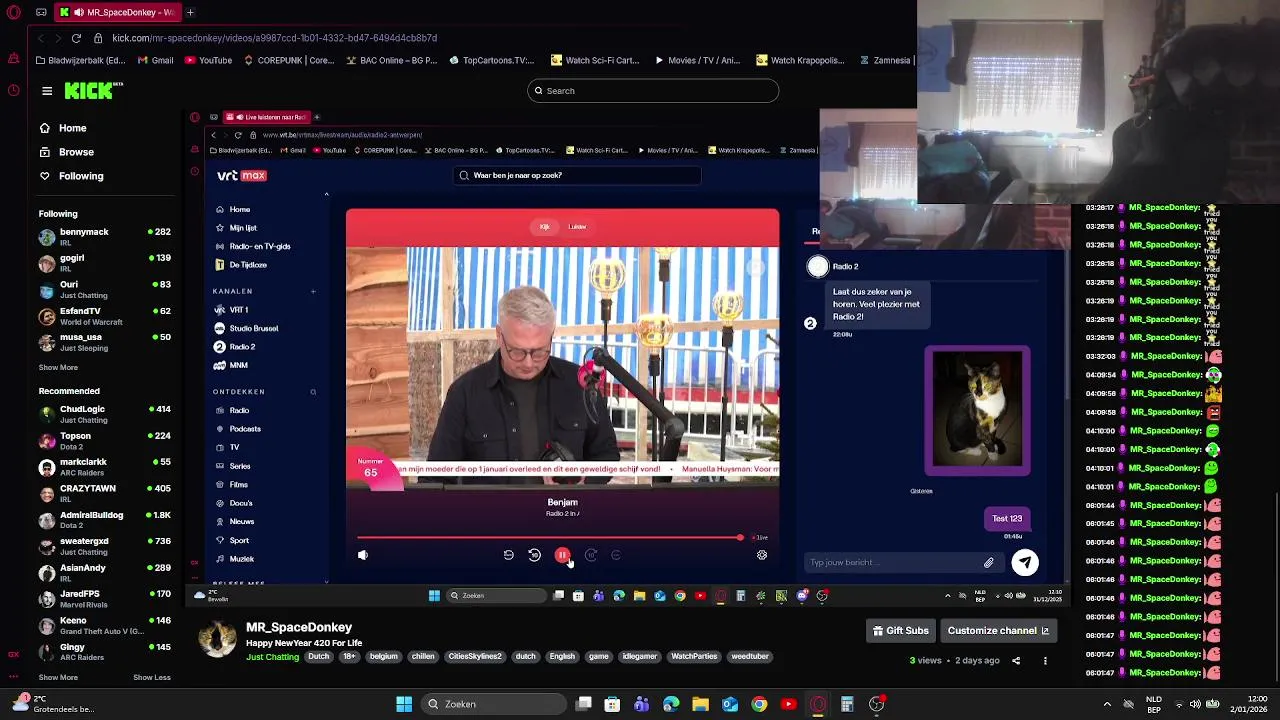Add a channel with Kanalen plus icon
This screenshot has height=720, width=1280.
313,291
